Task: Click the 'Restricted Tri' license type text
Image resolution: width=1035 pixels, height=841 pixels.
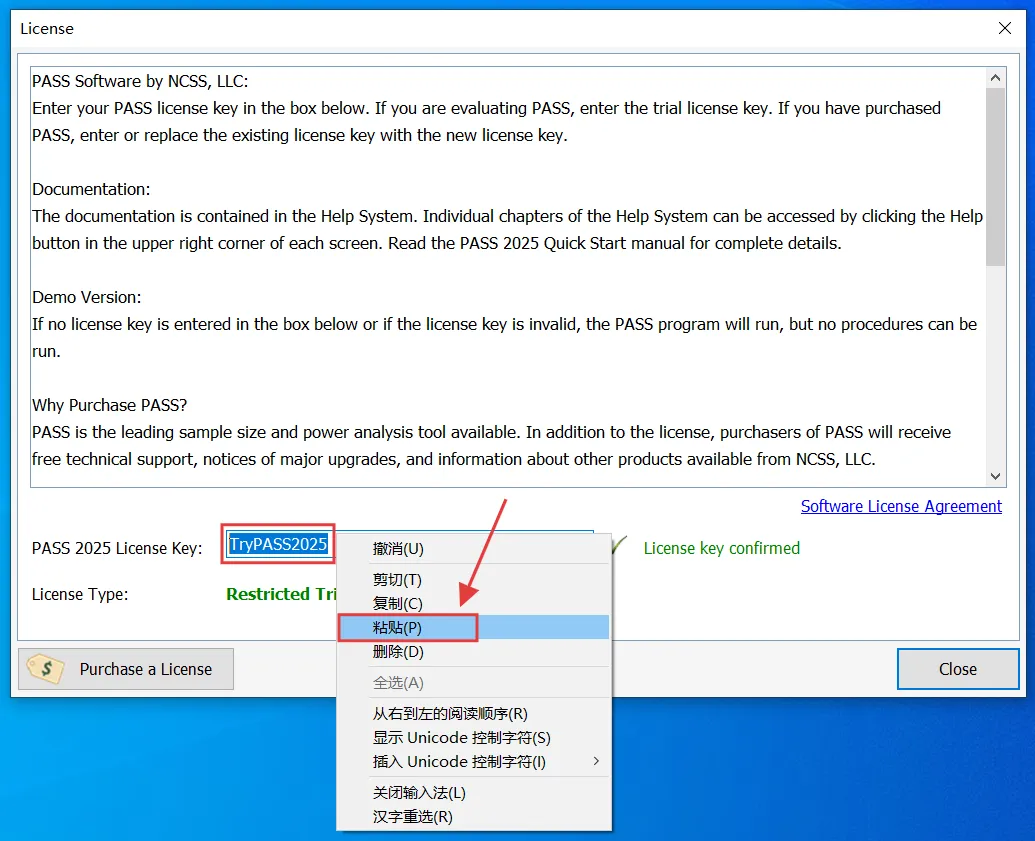Action: 281,594
